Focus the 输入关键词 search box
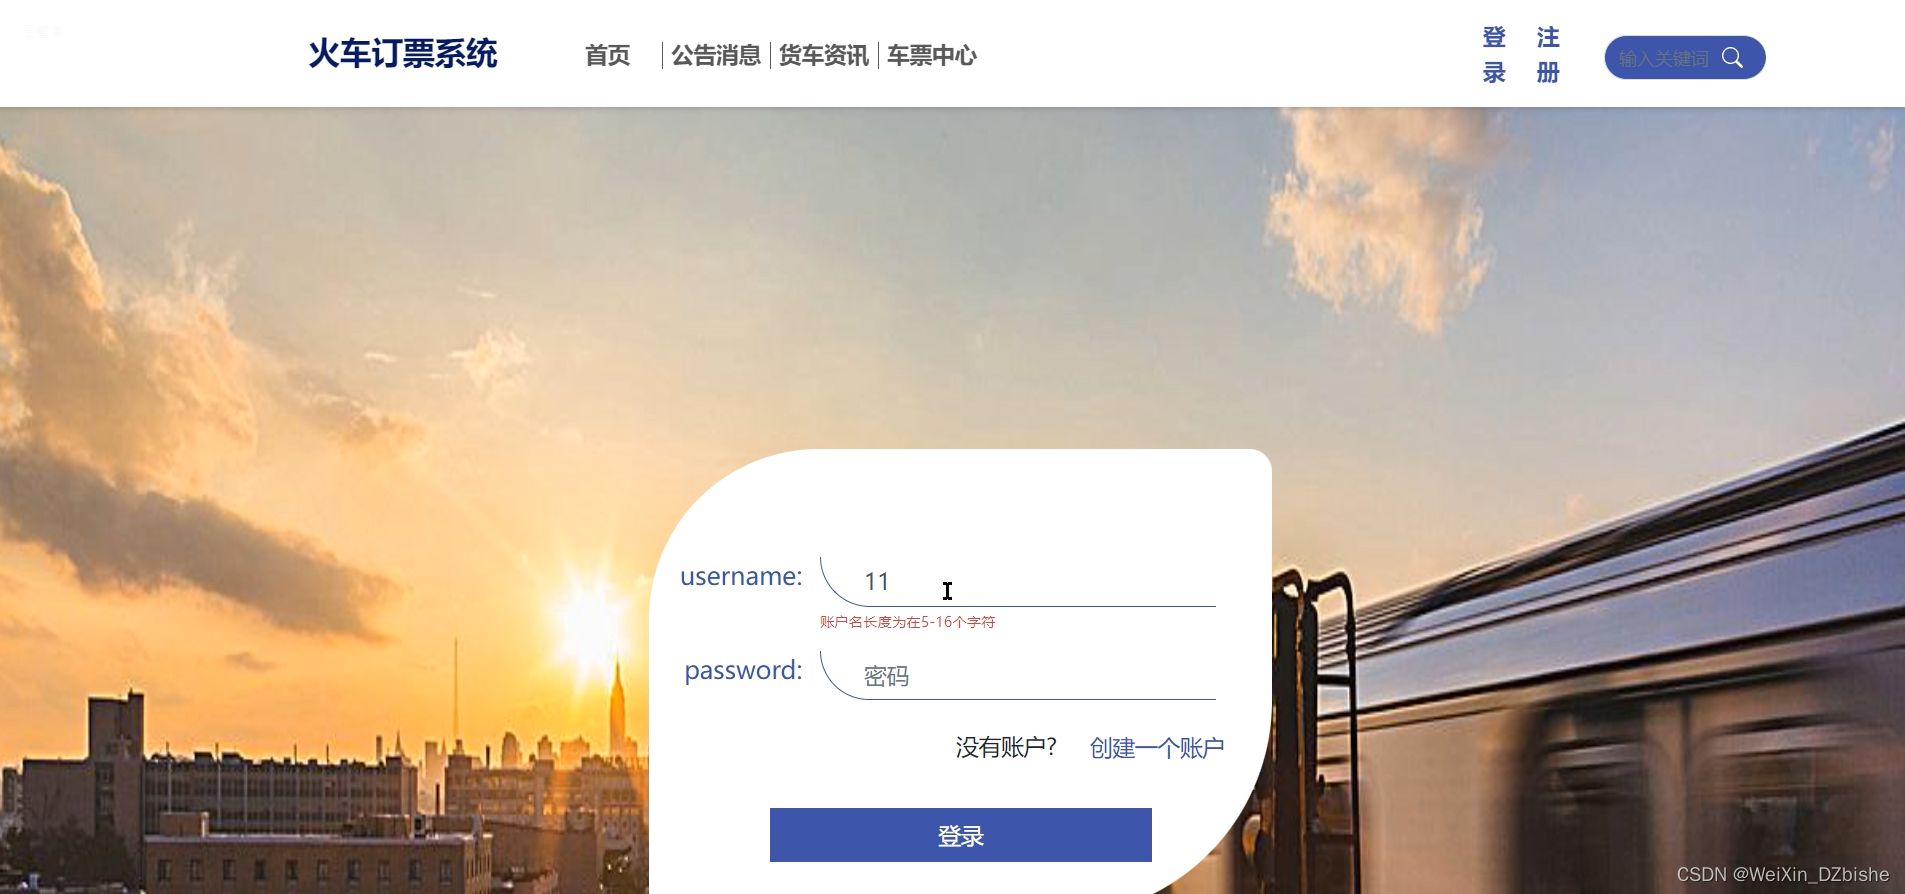This screenshot has width=1905, height=894. click(1664, 58)
